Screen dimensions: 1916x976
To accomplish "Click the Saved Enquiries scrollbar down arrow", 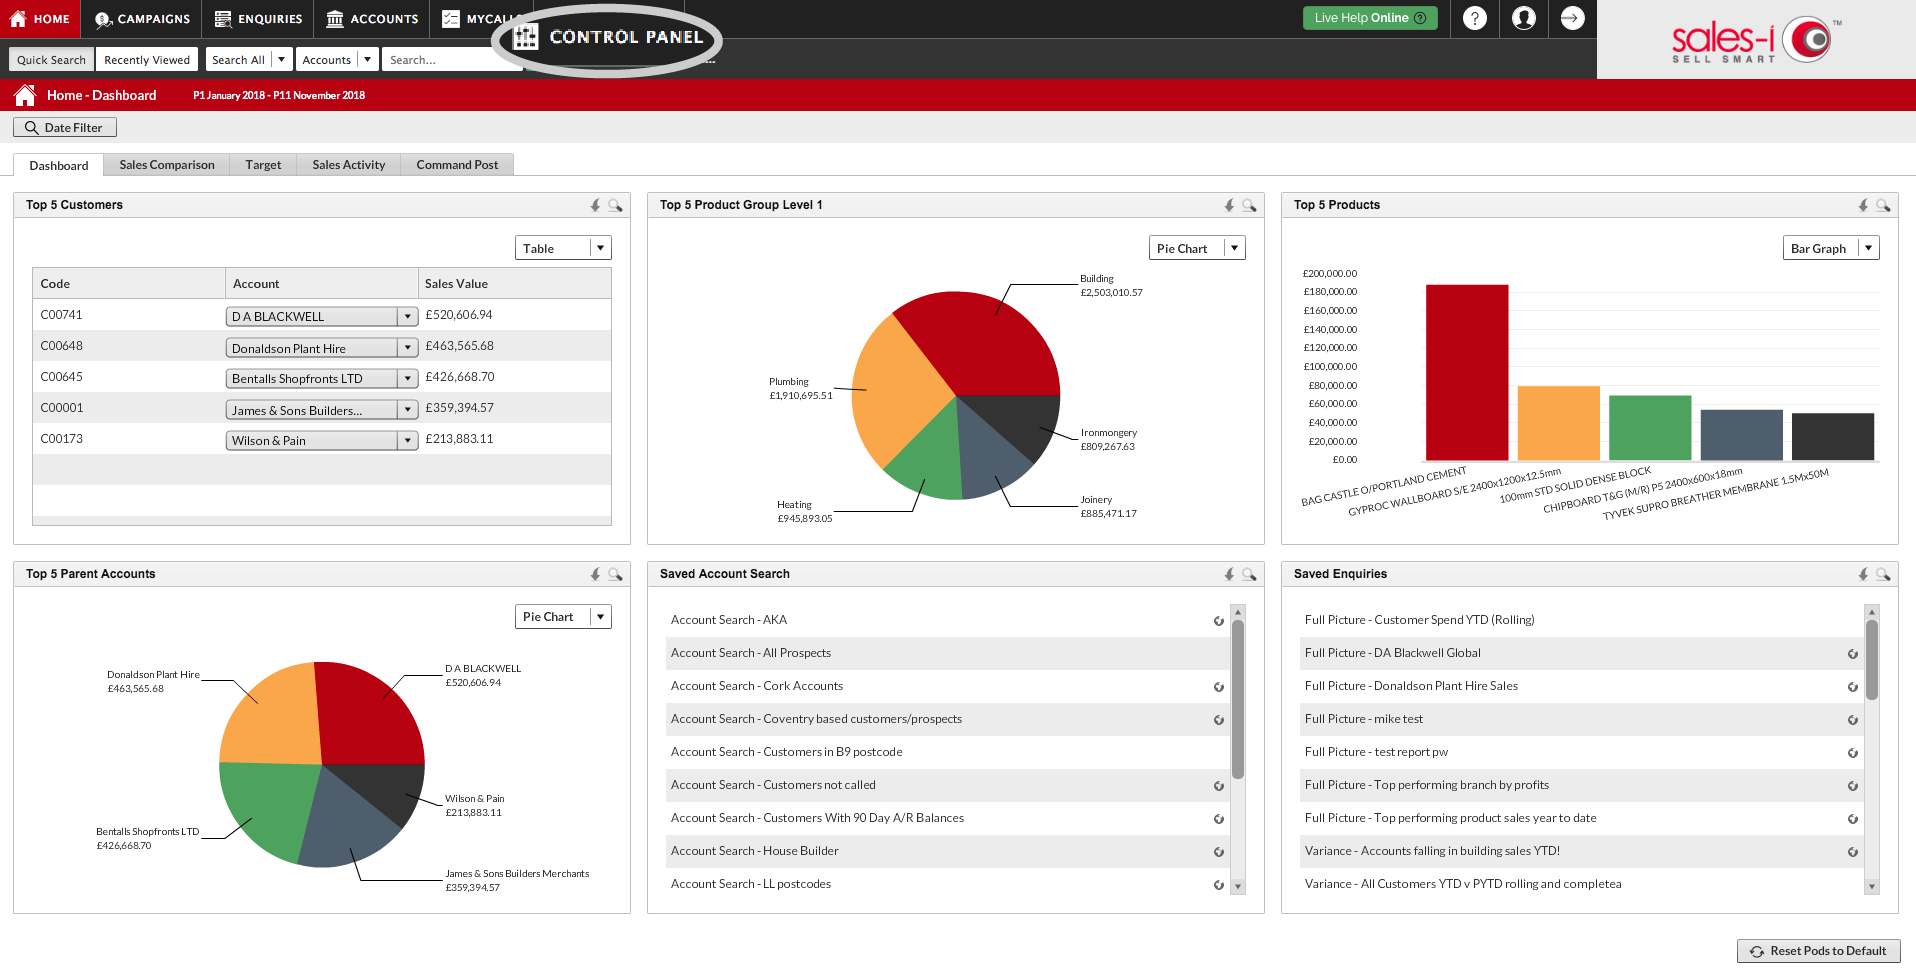I will click(x=1872, y=887).
